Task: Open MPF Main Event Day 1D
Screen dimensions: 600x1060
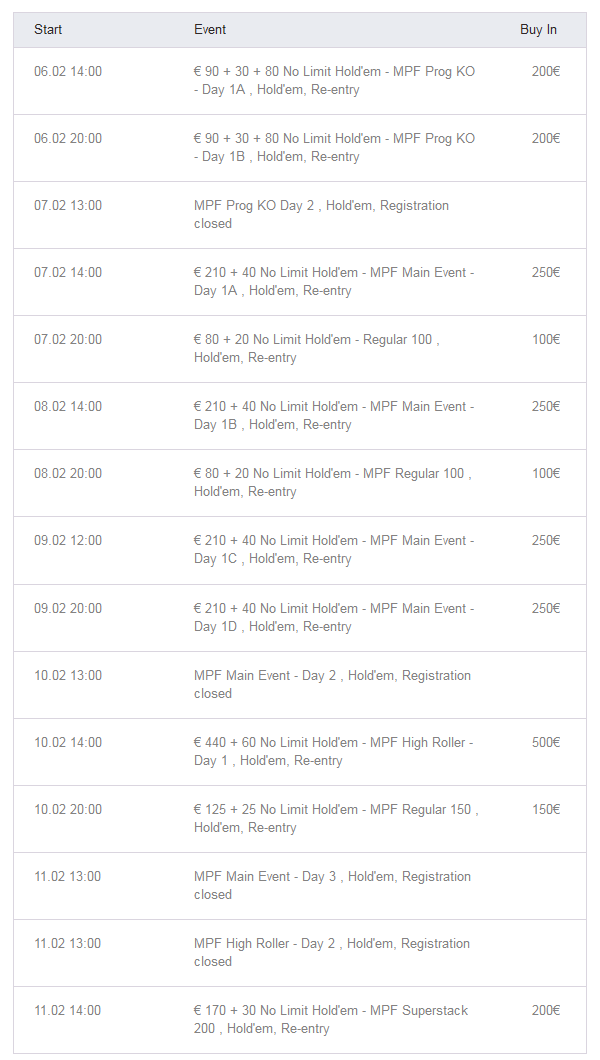Action: tap(334, 618)
